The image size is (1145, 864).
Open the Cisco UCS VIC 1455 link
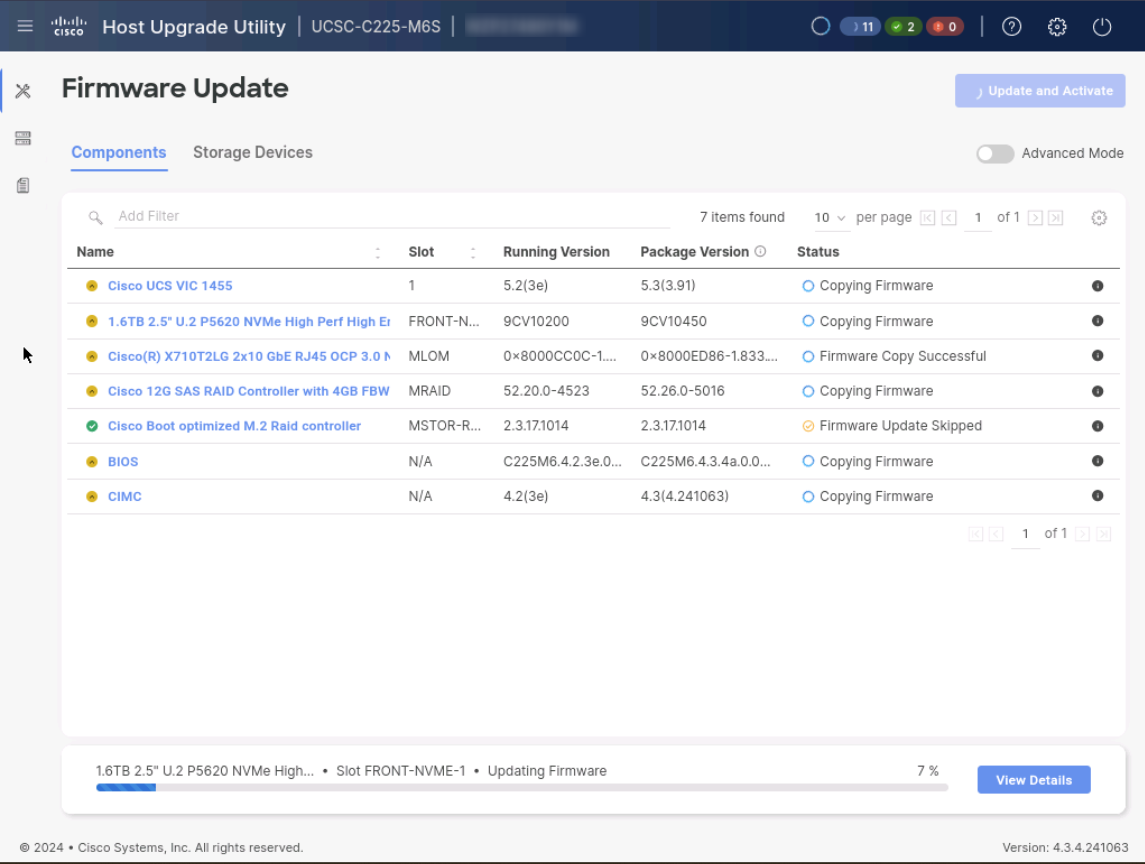point(170,286)
